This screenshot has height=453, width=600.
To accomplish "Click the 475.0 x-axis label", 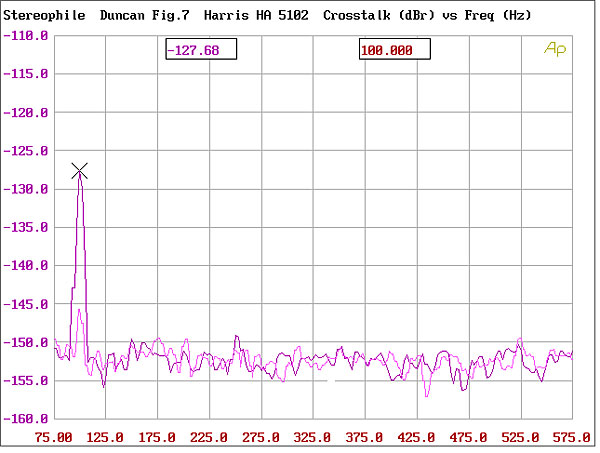I will point(468,437).
